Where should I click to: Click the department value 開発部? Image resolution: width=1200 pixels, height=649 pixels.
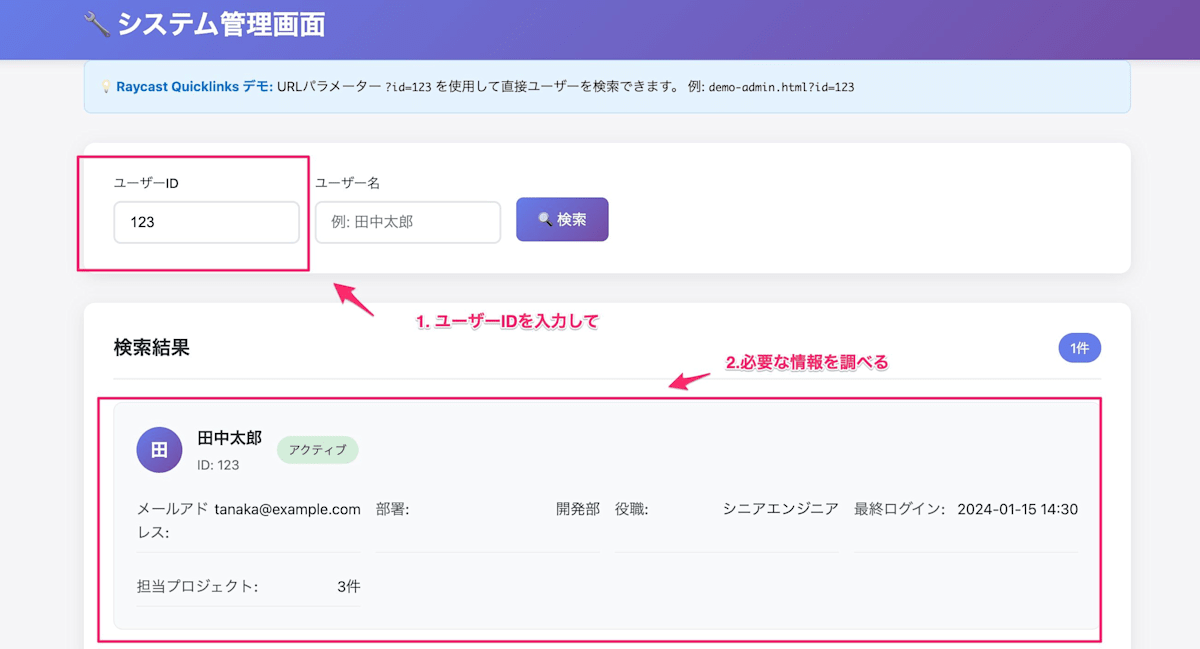tap(578, 509)
